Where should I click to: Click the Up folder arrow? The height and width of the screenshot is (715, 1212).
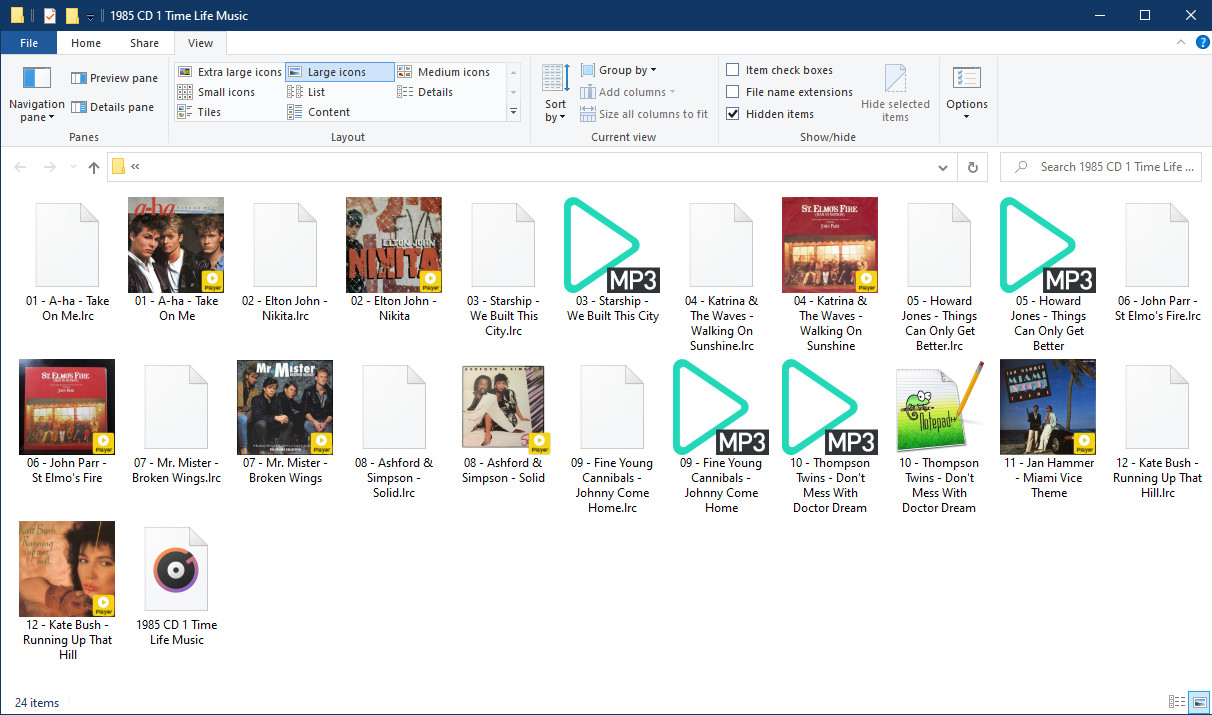tap(94, 167)
